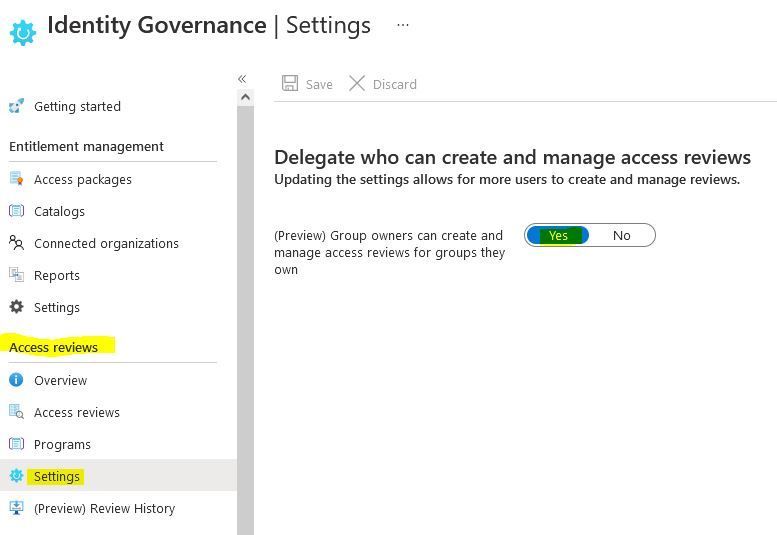Image resolution: width=777 pixels, height=535 pixels.
Task: Collapse the sidebar with double chevron
Action: click(242, 79)
